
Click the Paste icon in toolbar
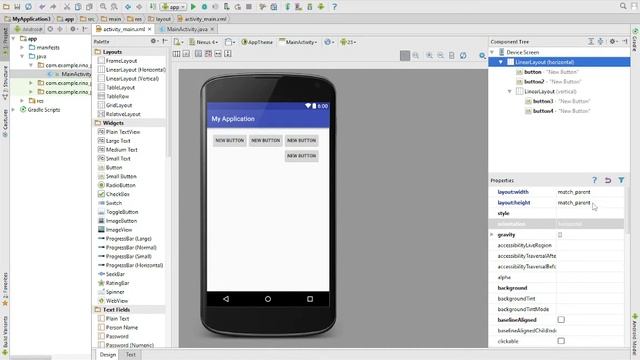coord(89,7)
